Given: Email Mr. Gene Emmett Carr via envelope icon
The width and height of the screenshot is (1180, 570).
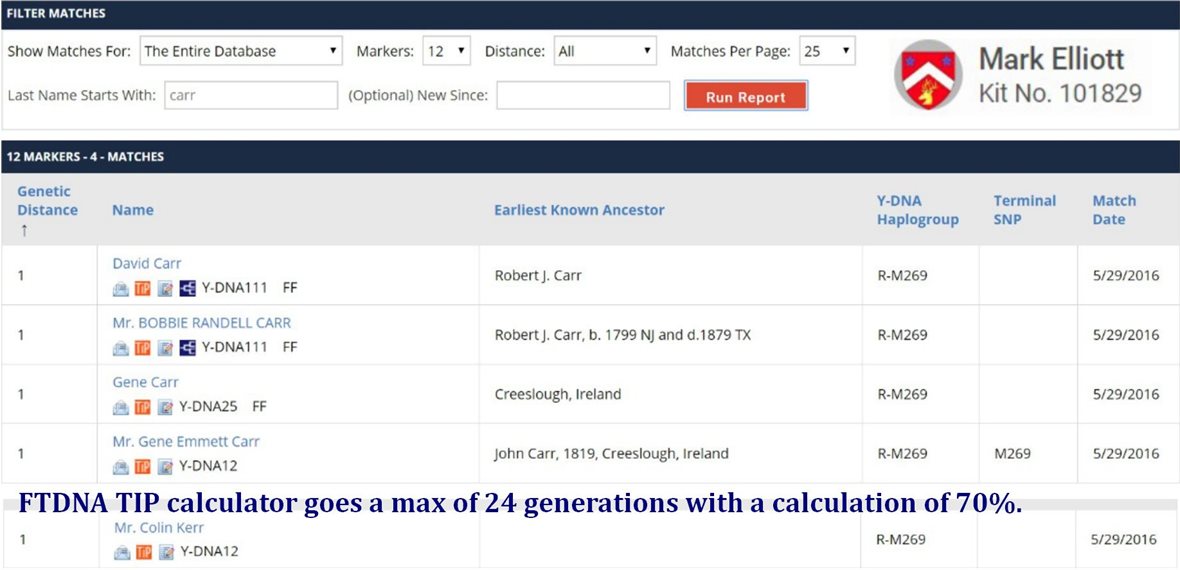Looking at the screenshot, I should click(x=120, y=467).
